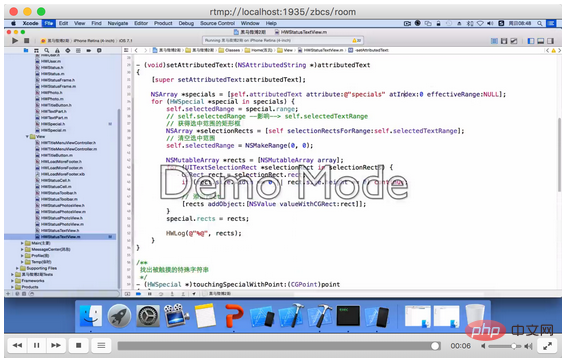Select the Log navigator speech-bubble icon
Screen dimensions: 564x363
coord(99,50)
